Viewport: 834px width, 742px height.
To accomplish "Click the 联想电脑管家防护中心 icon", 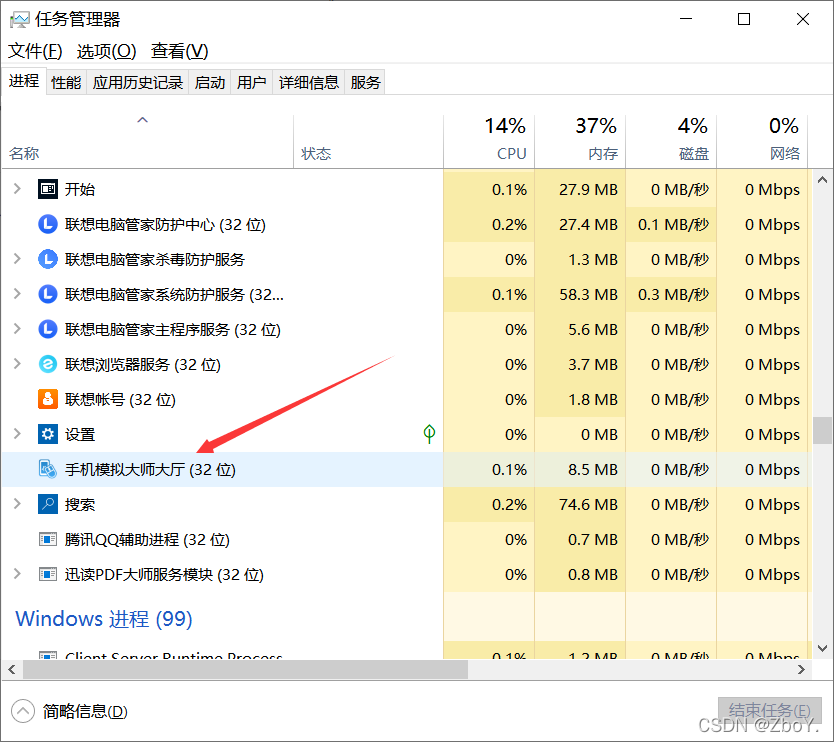I will tap(48, 224).
